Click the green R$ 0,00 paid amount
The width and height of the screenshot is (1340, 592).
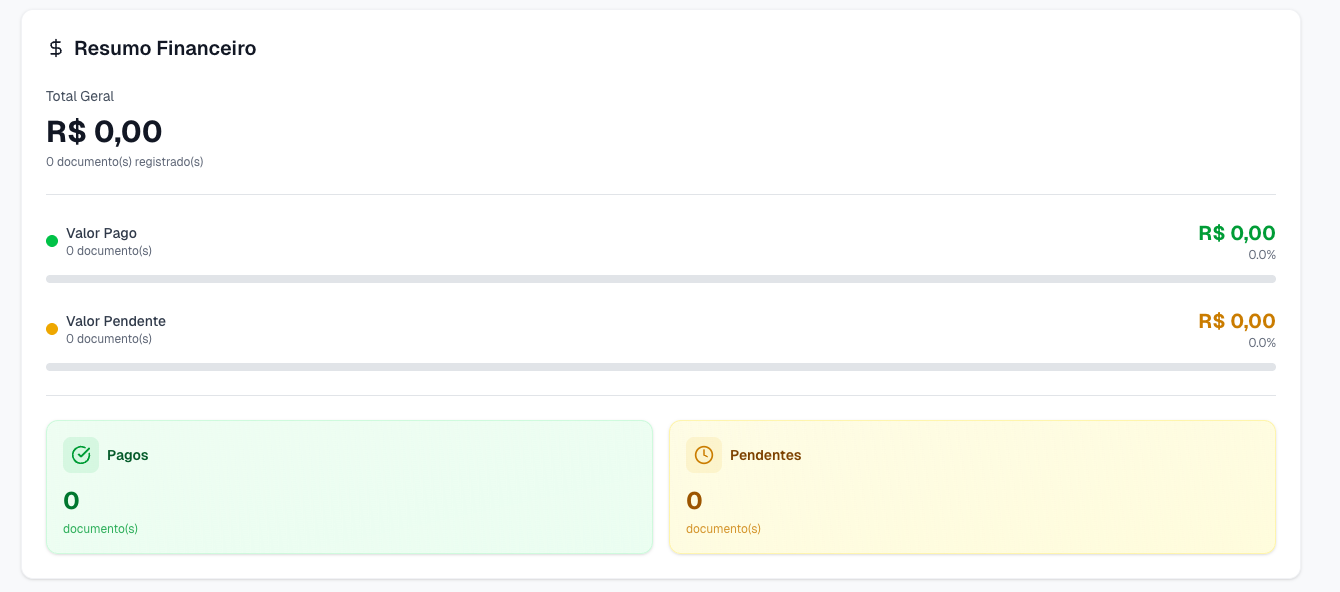tap(1236, 233)
